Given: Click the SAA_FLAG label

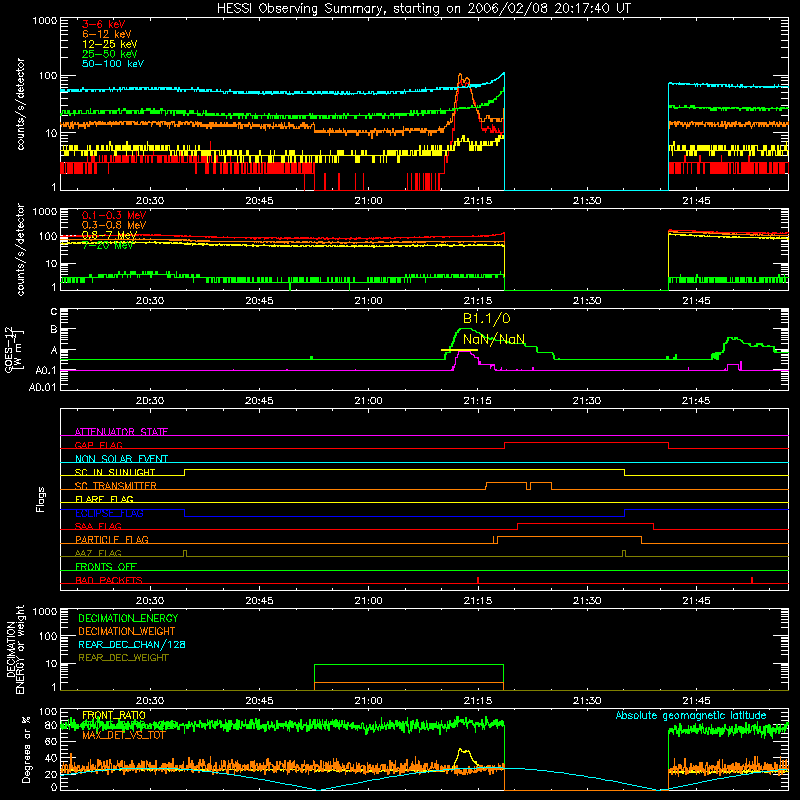Looking at the screenshot, I should (98, 526).
